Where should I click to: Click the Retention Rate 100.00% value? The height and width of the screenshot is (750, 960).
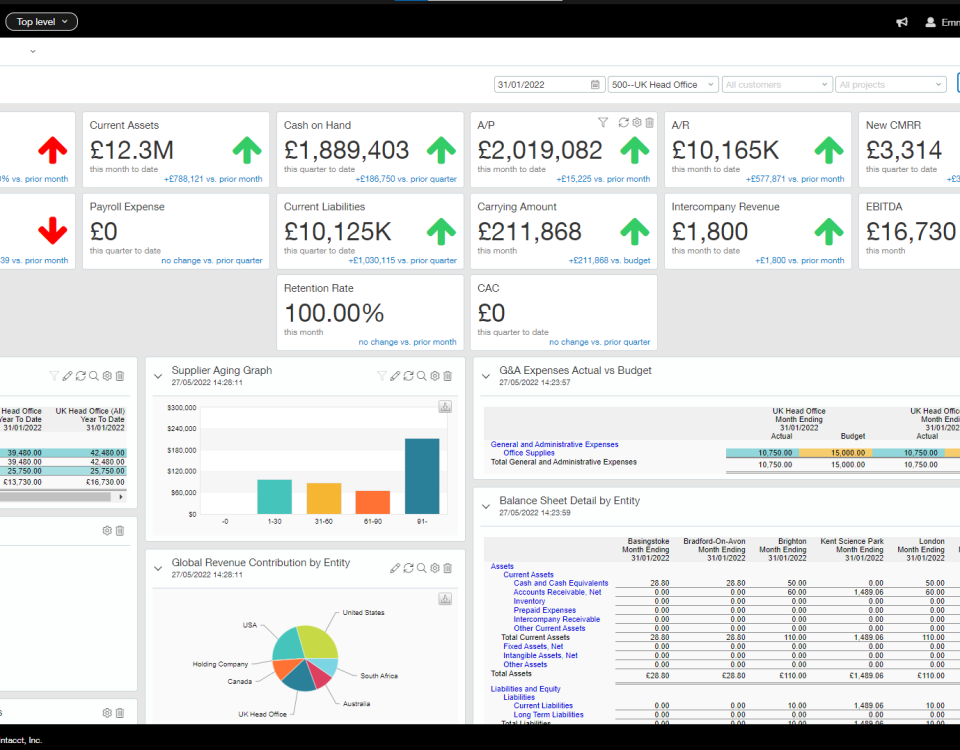[x=334, y=313]
